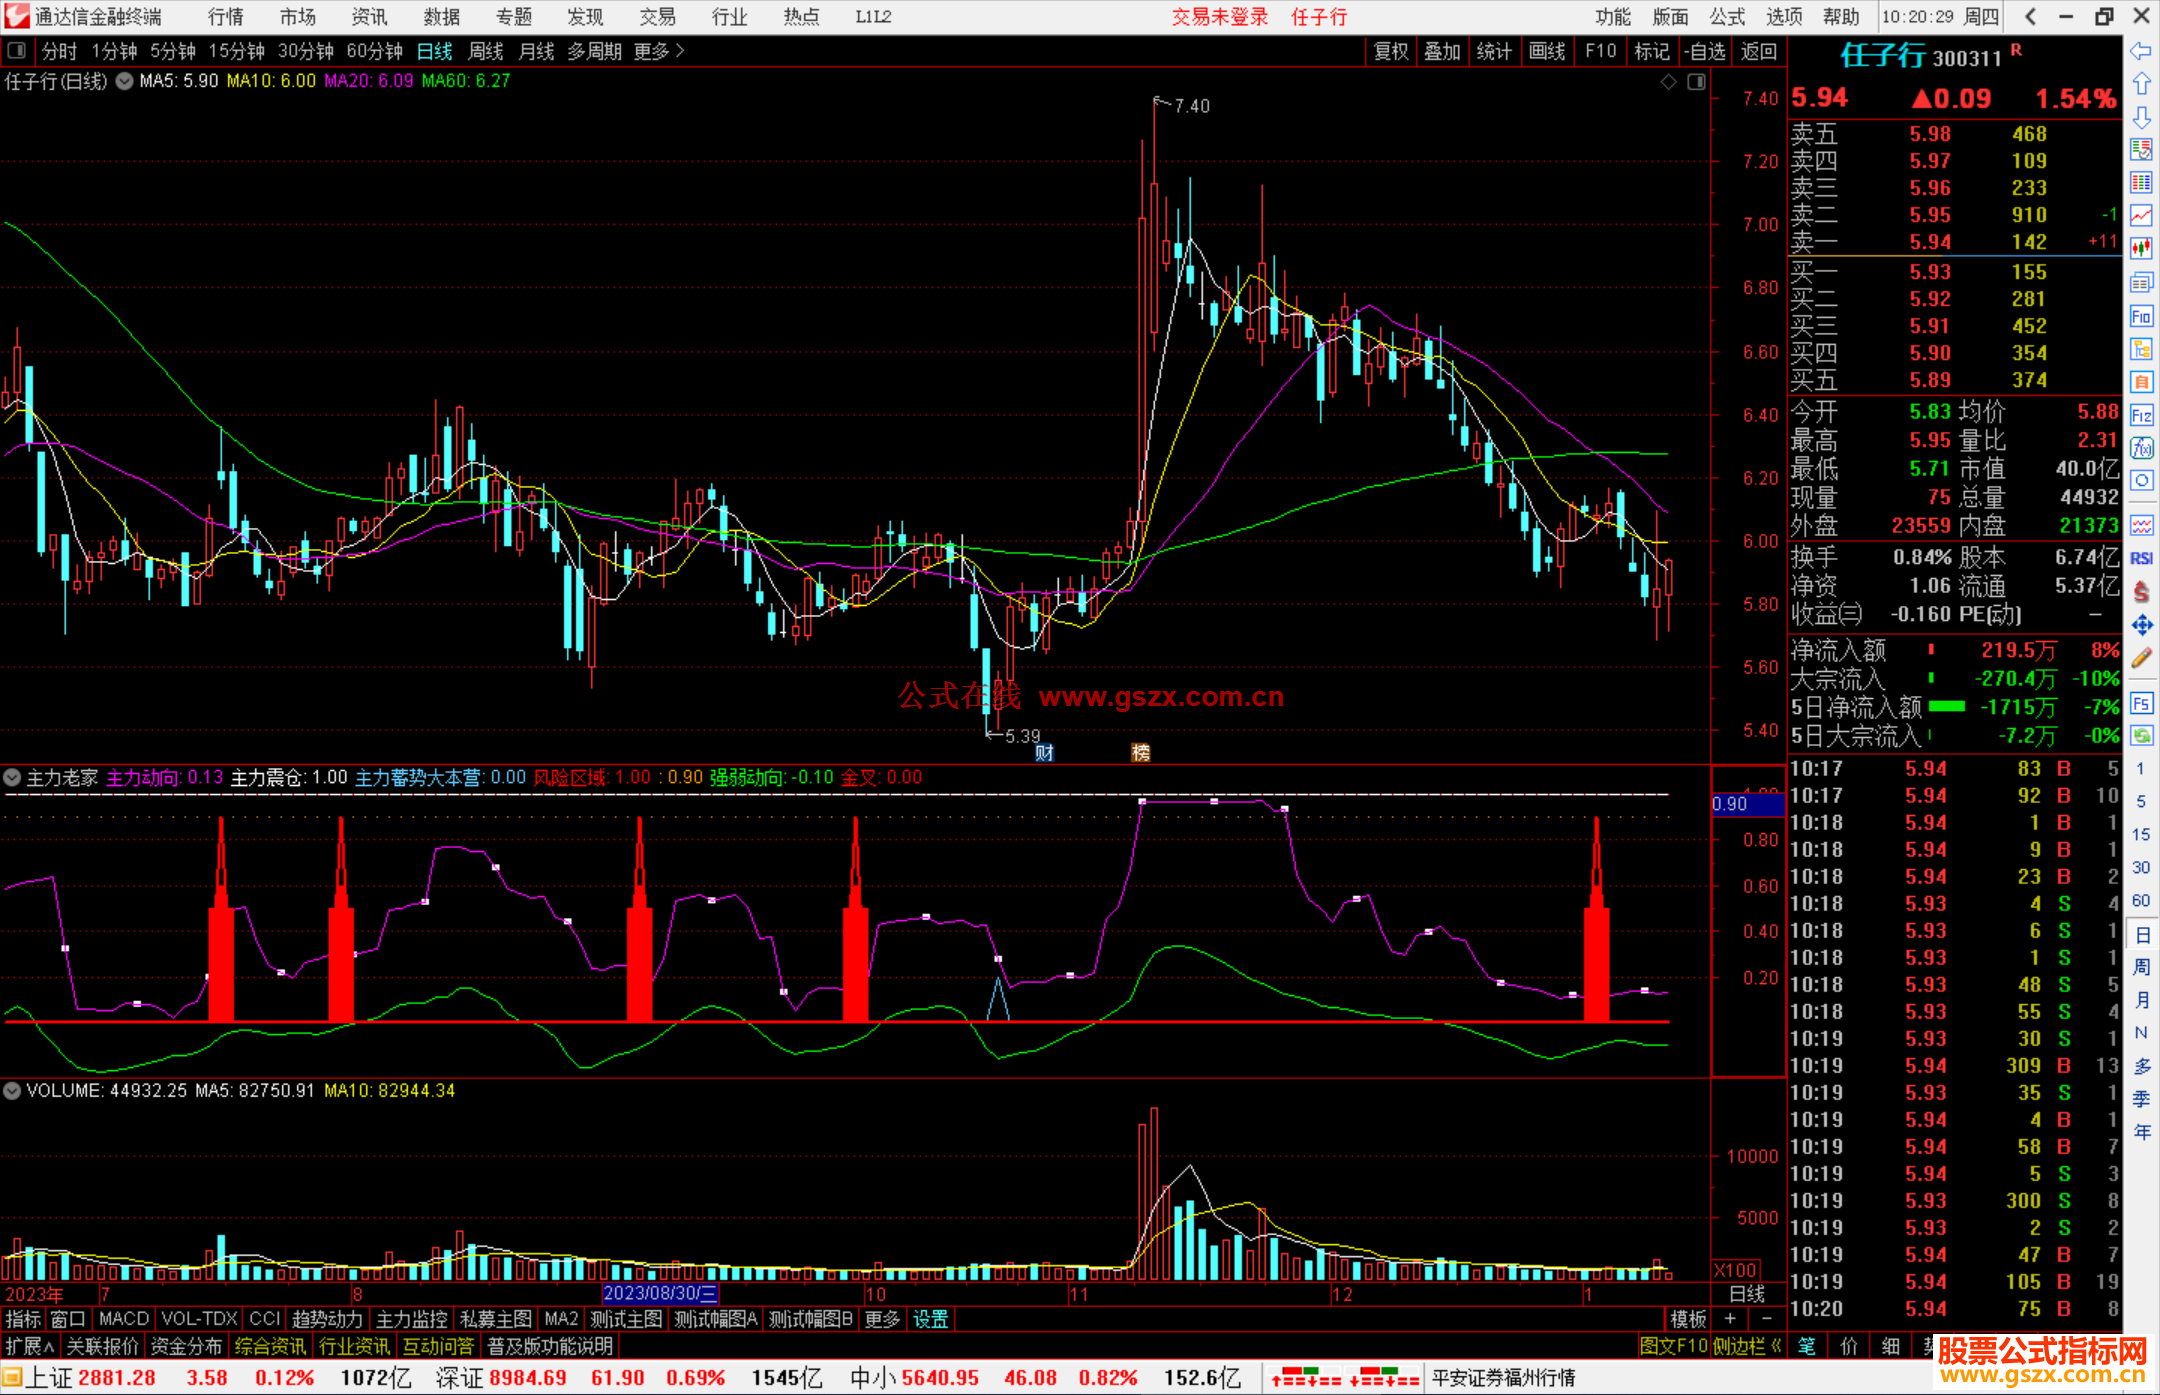Toggle the main chart MA indicator dropdown circle
The image size is (2160, 1395).
point(124,81)
